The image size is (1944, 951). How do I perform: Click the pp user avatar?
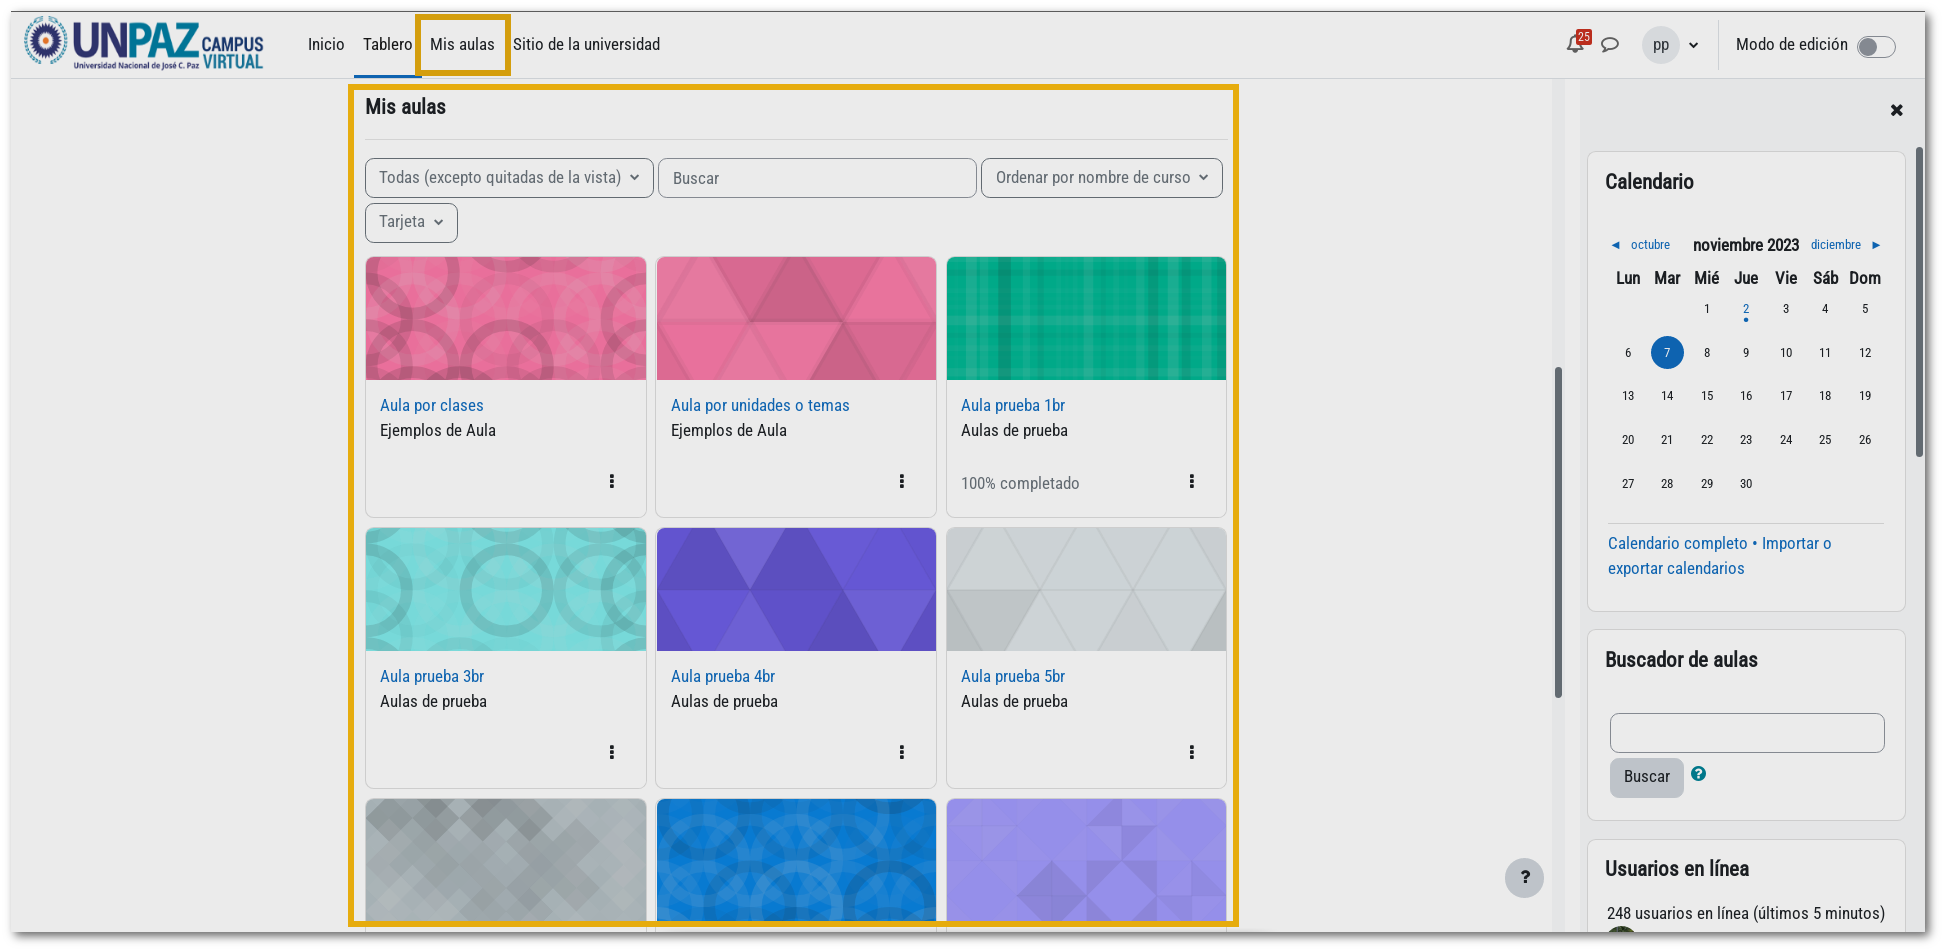pyautogui.click(x=1660, y=45)
